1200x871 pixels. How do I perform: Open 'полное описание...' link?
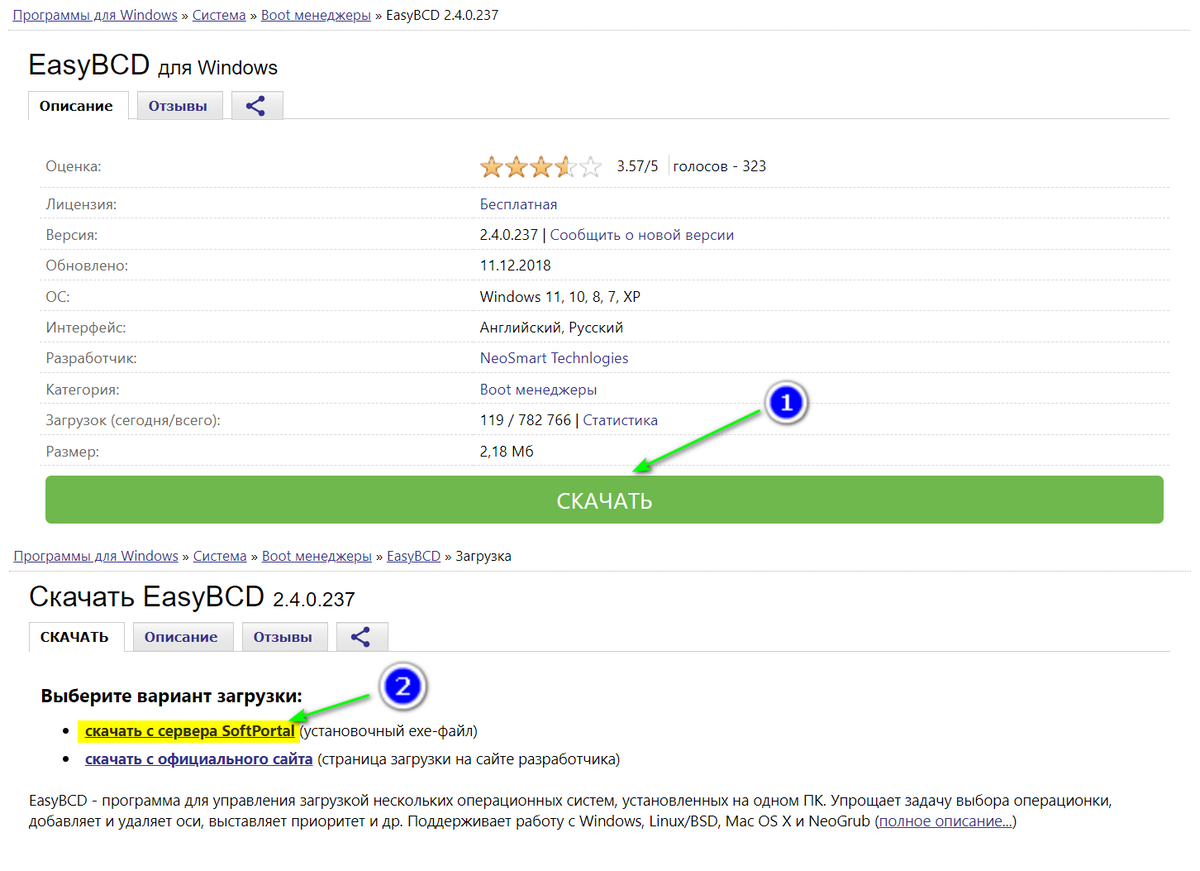(x=946, y=821)
